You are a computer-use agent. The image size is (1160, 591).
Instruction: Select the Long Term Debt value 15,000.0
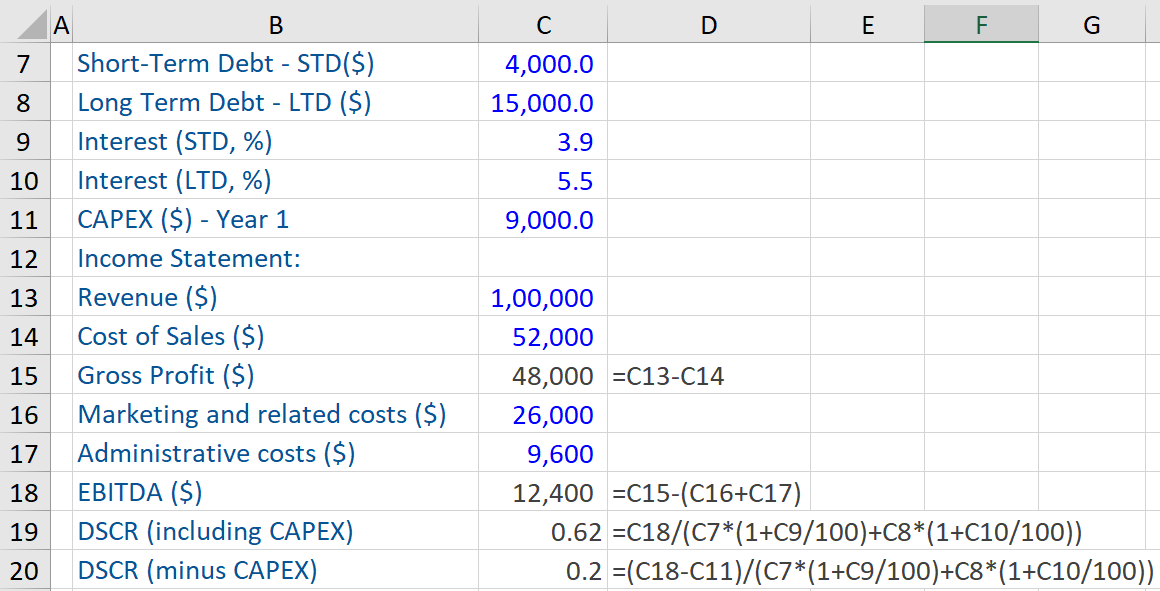click(x=542, y=103)
